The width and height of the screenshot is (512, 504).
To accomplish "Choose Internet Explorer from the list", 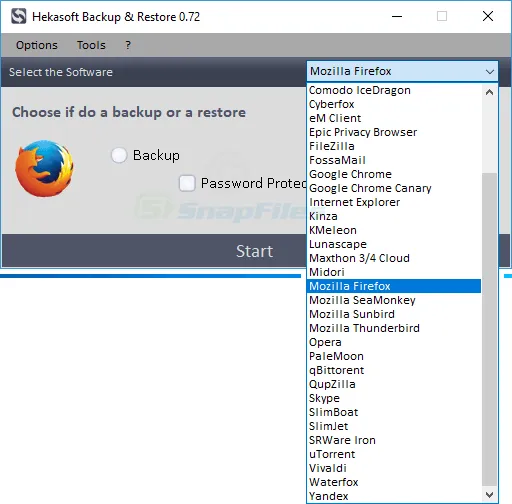I will click(x=394, y=202).
